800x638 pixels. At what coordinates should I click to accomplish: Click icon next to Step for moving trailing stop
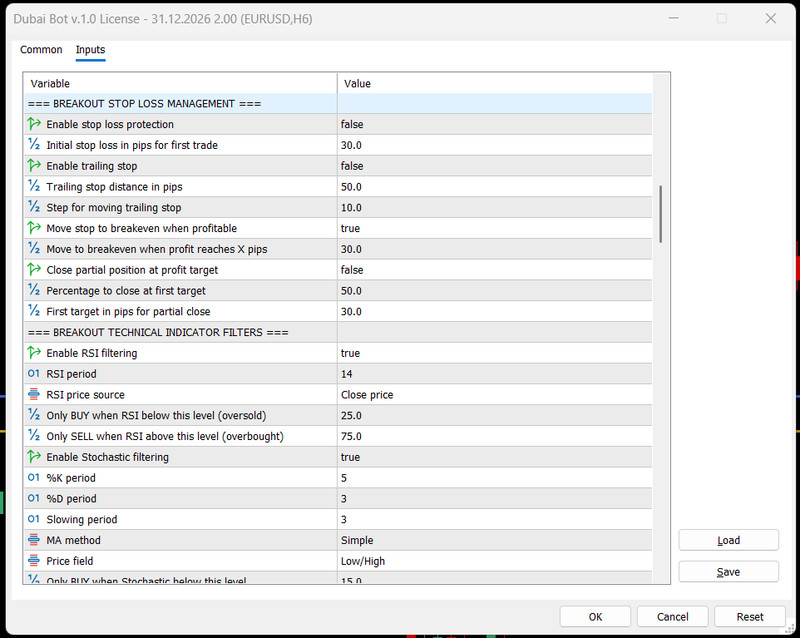34,207
